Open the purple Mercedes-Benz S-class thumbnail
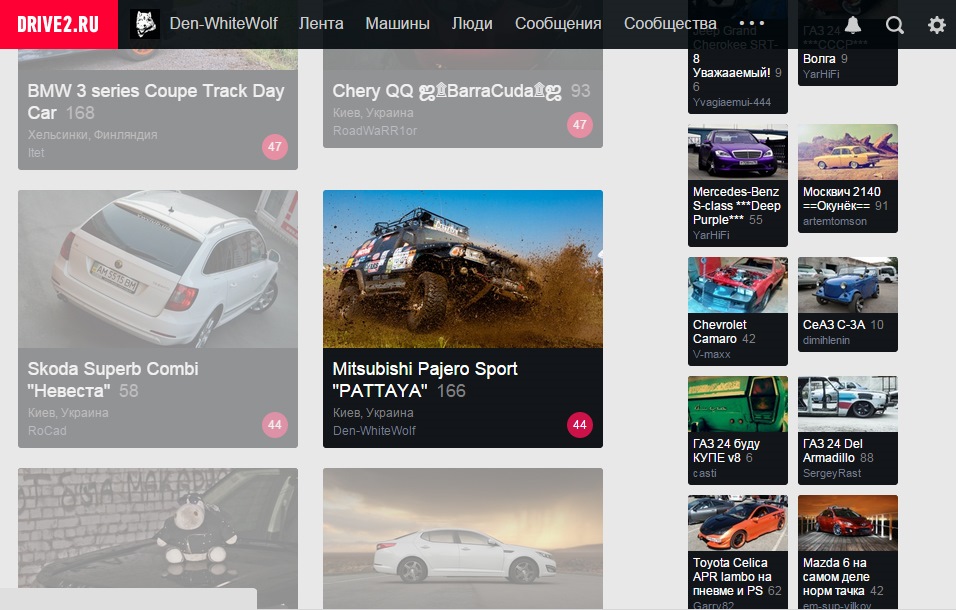The image size is (956, 610). 738,152
